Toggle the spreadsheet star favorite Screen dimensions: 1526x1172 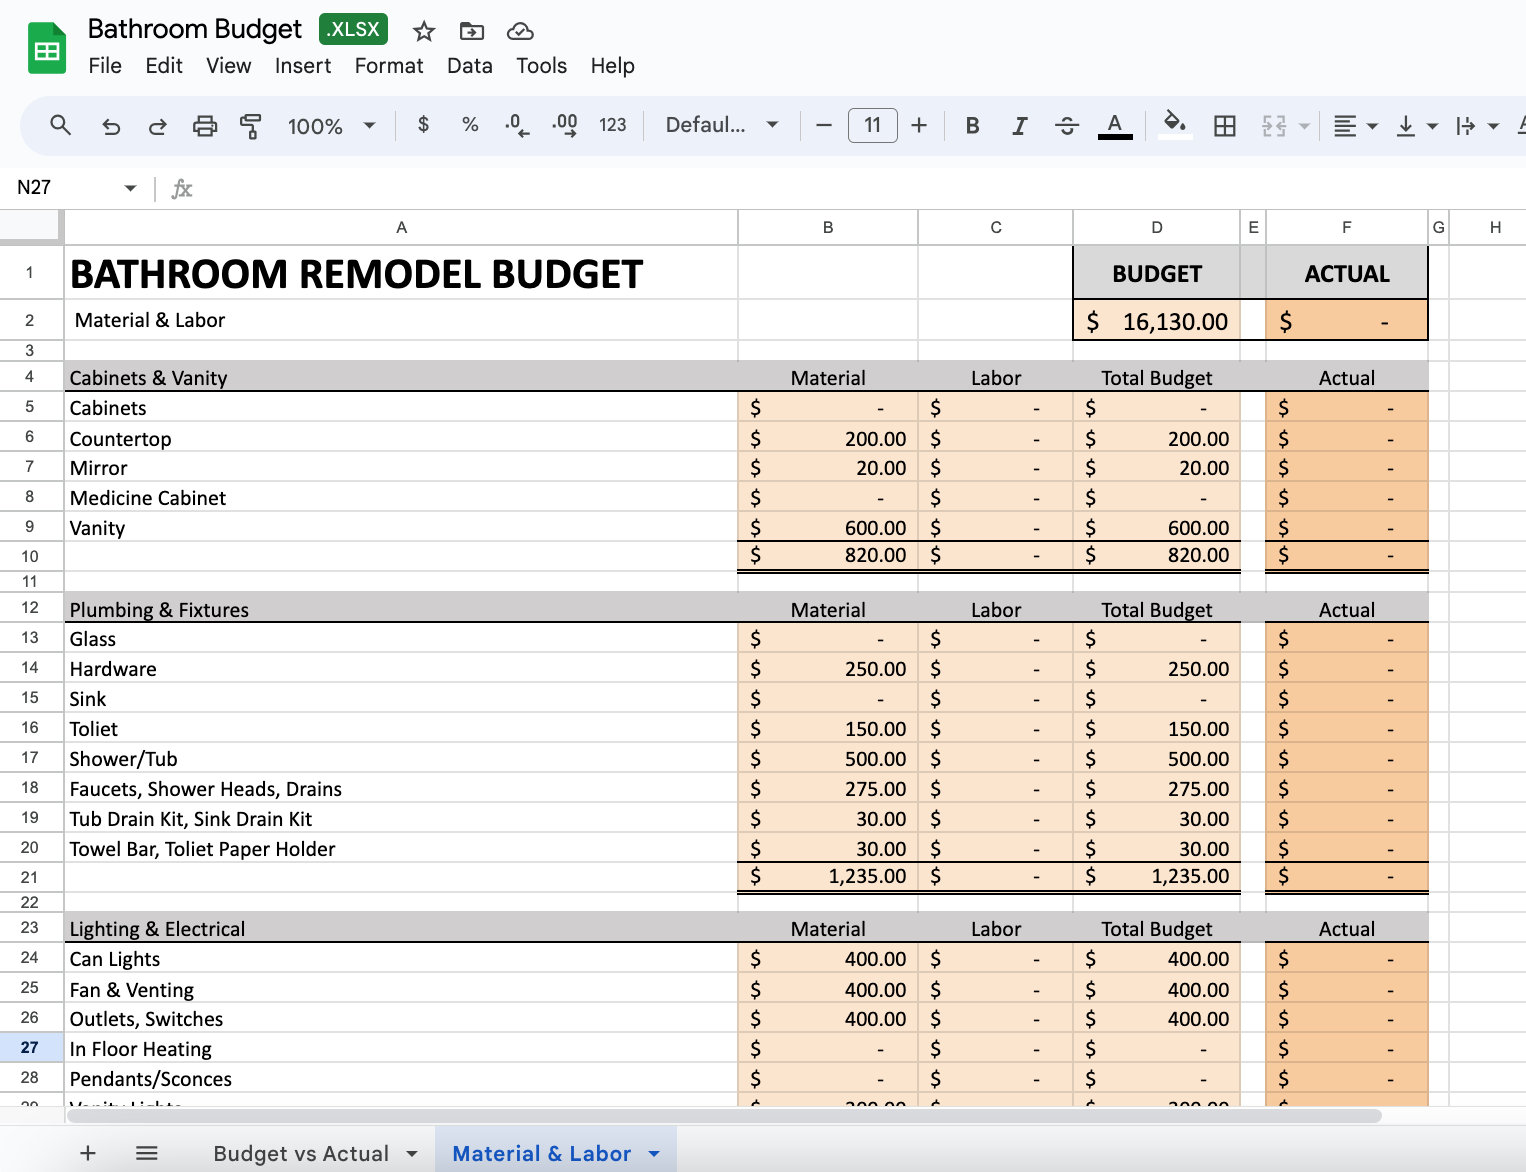pyautogui.click(x=423, y=31)
